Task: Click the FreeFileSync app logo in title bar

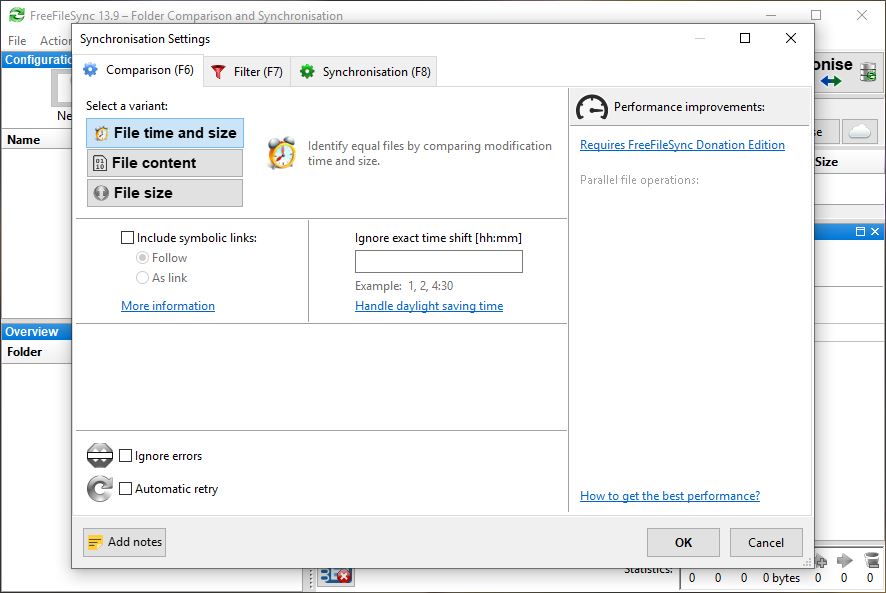Action: tap(16, 15)
